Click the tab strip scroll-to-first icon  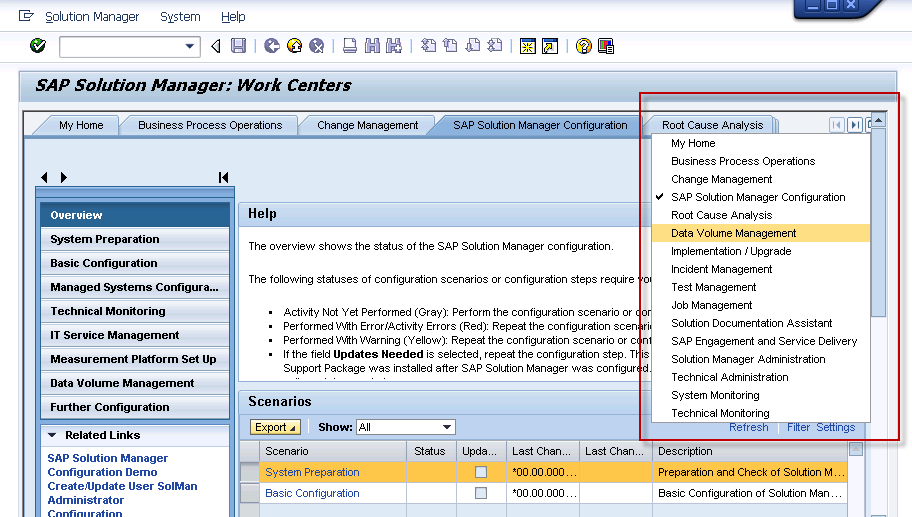coord(836,124)
